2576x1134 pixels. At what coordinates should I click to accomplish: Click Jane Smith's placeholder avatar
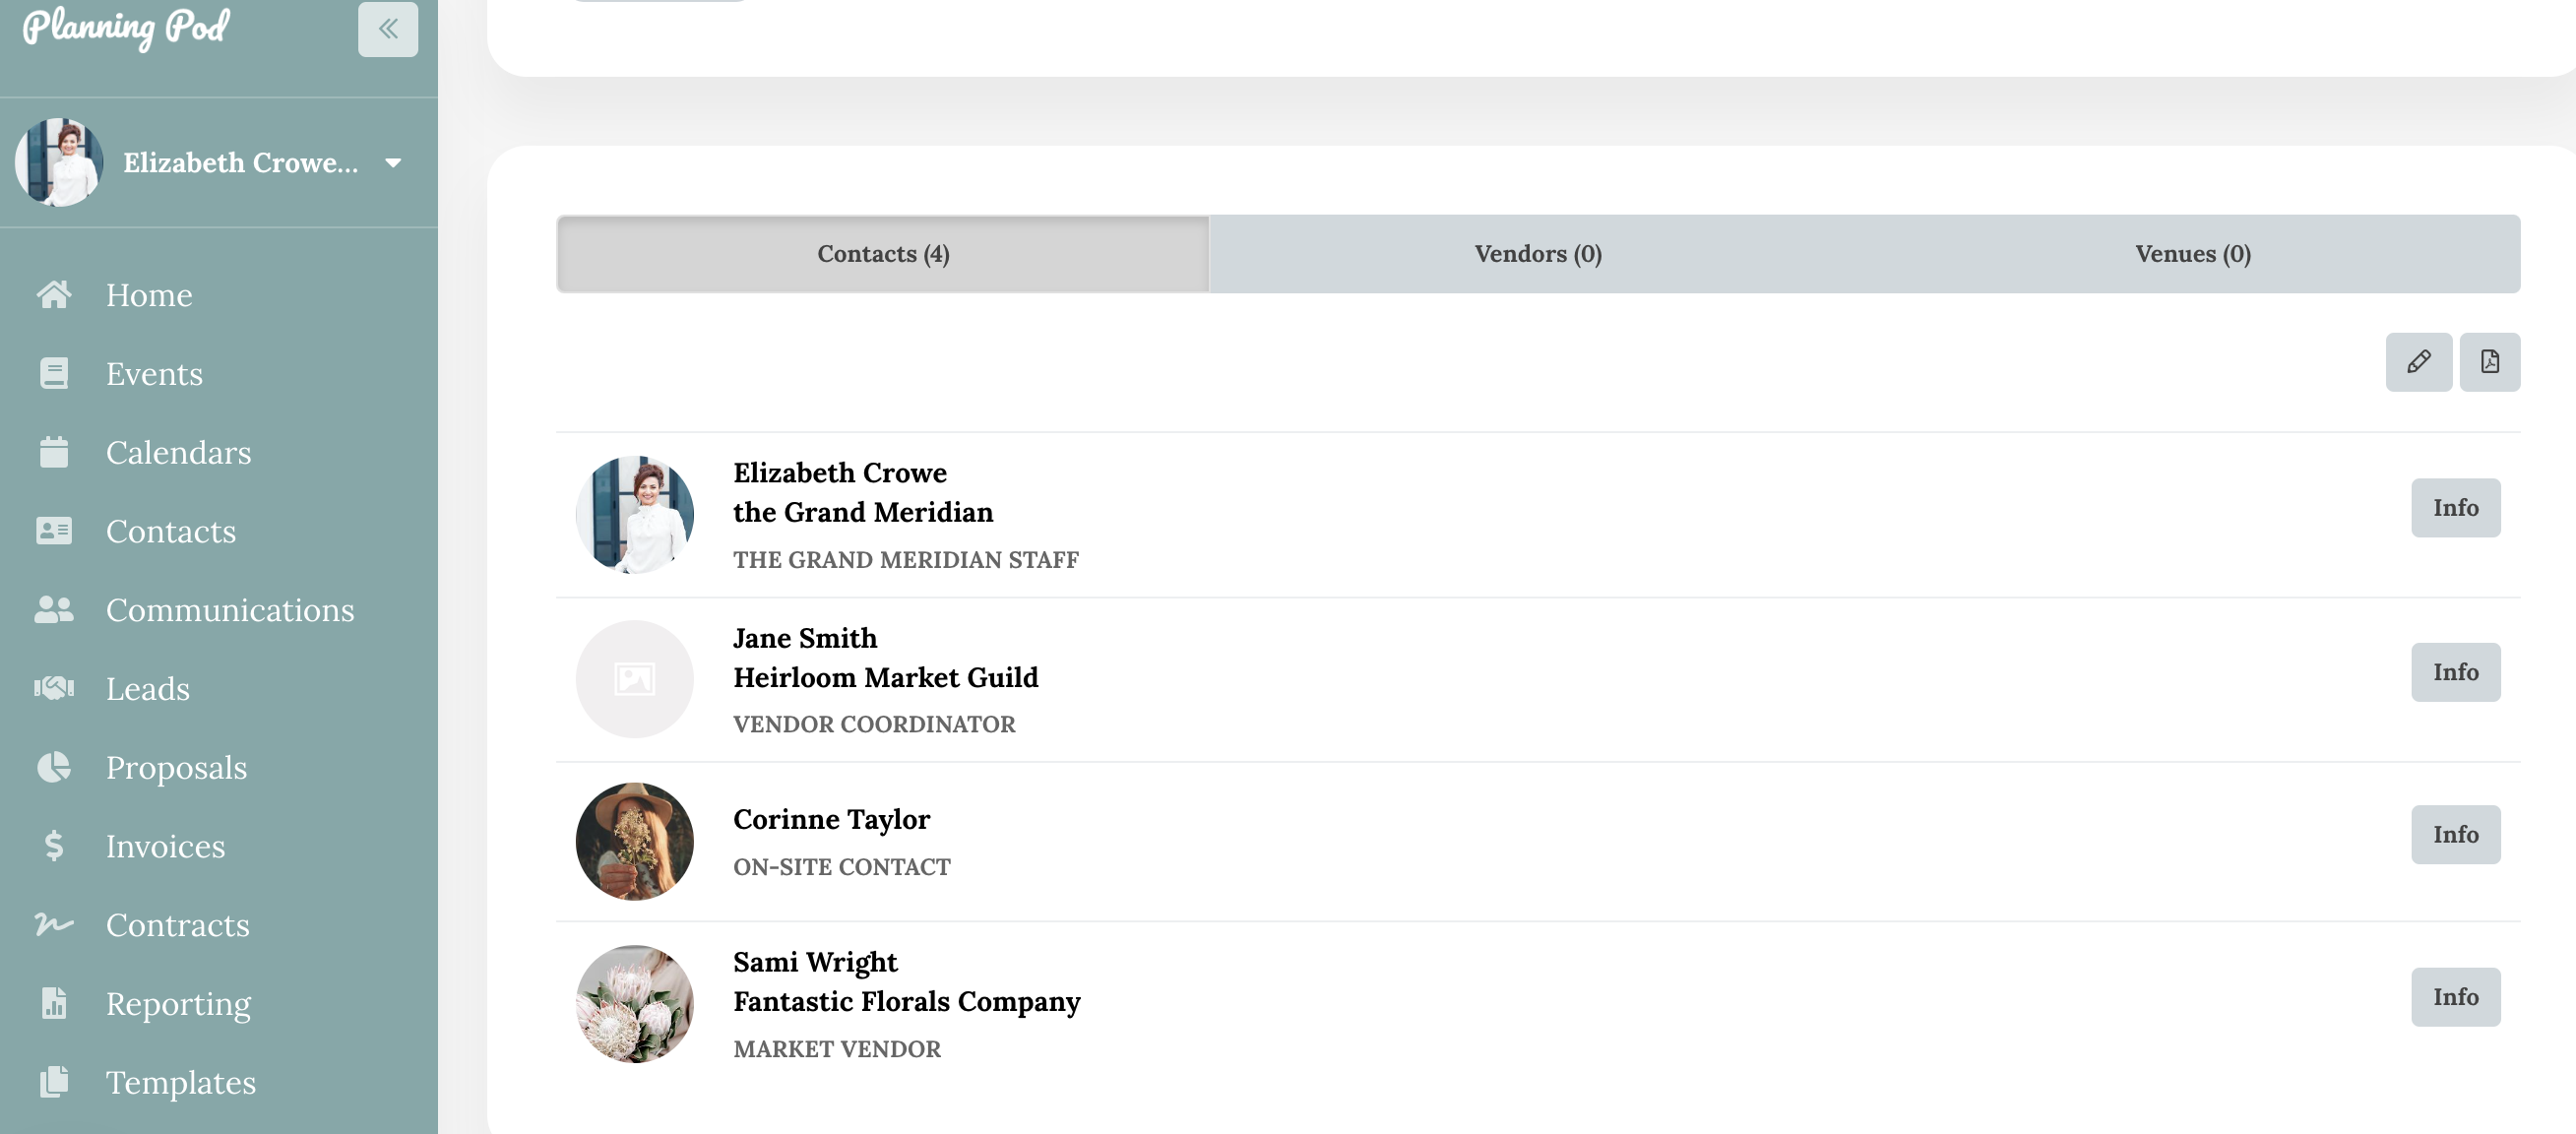[x=634, y=679]
